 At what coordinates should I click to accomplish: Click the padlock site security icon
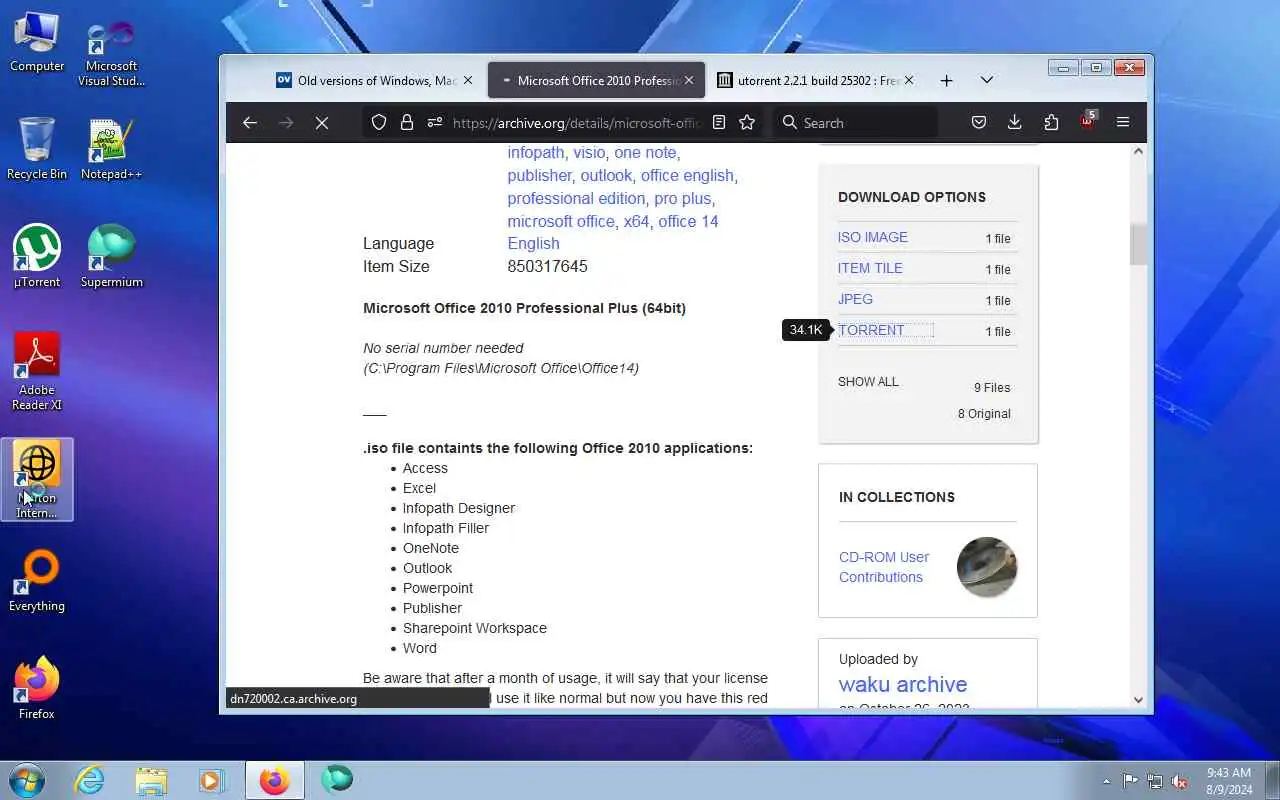[x=407, y=122]
